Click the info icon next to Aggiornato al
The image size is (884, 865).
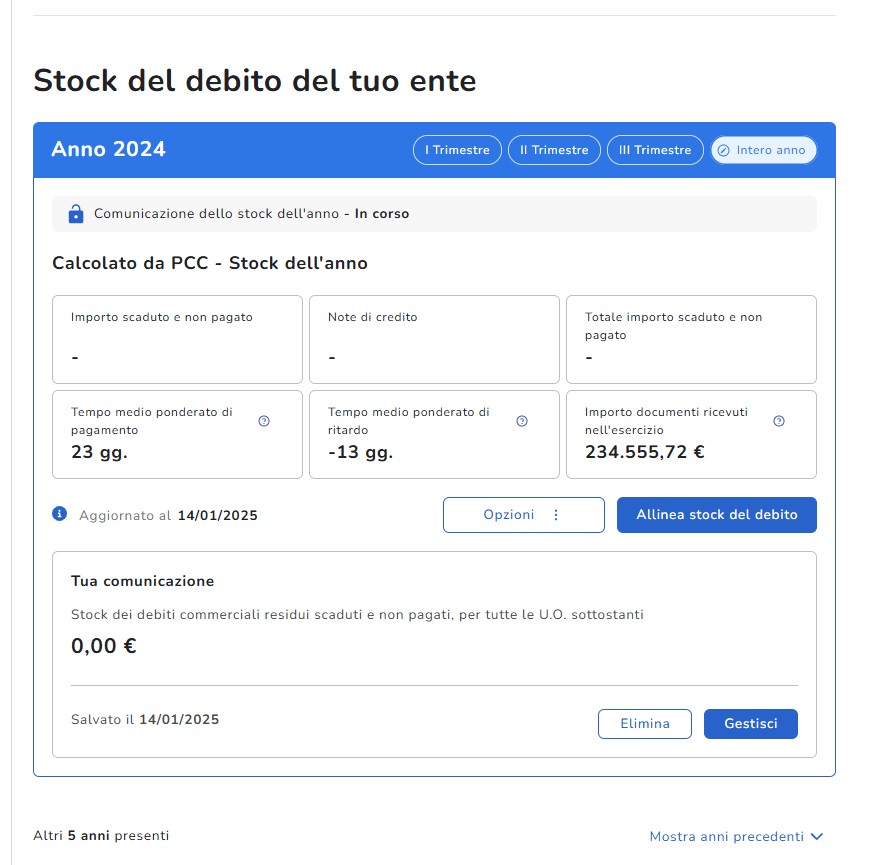coord(60,514)
